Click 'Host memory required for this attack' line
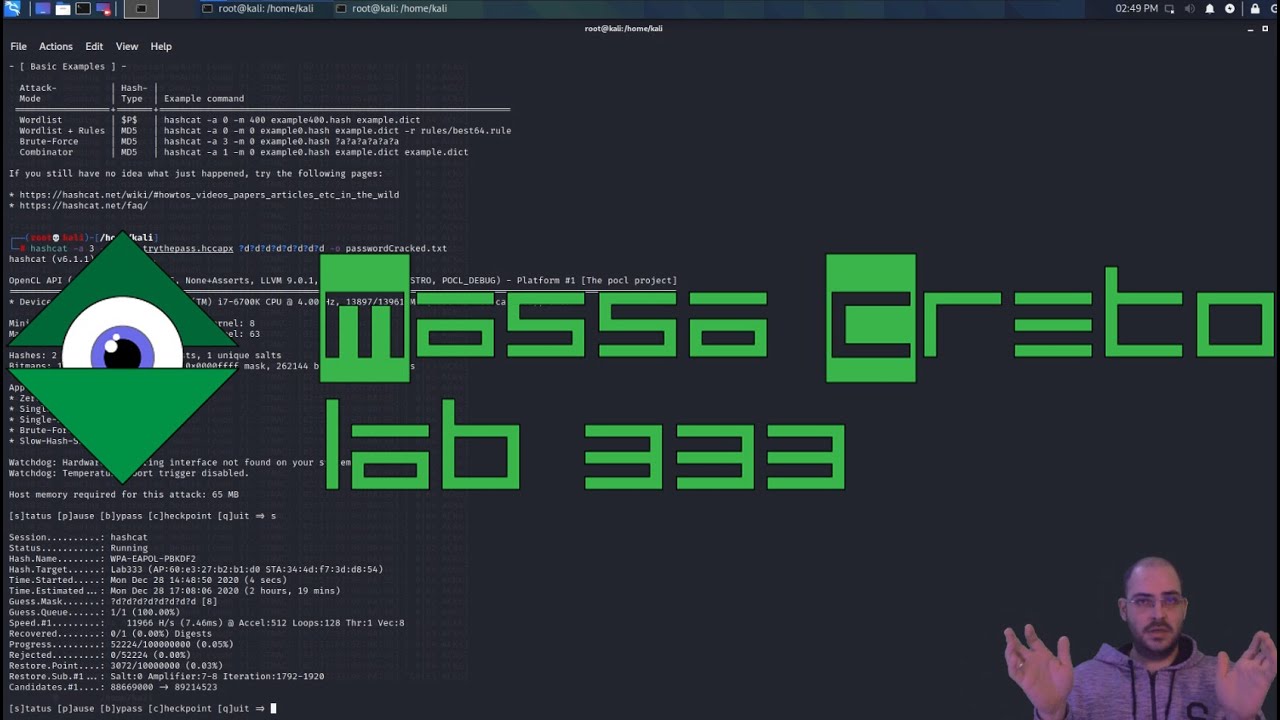The height and width of the screenshot is (720, 1280). 124,495
